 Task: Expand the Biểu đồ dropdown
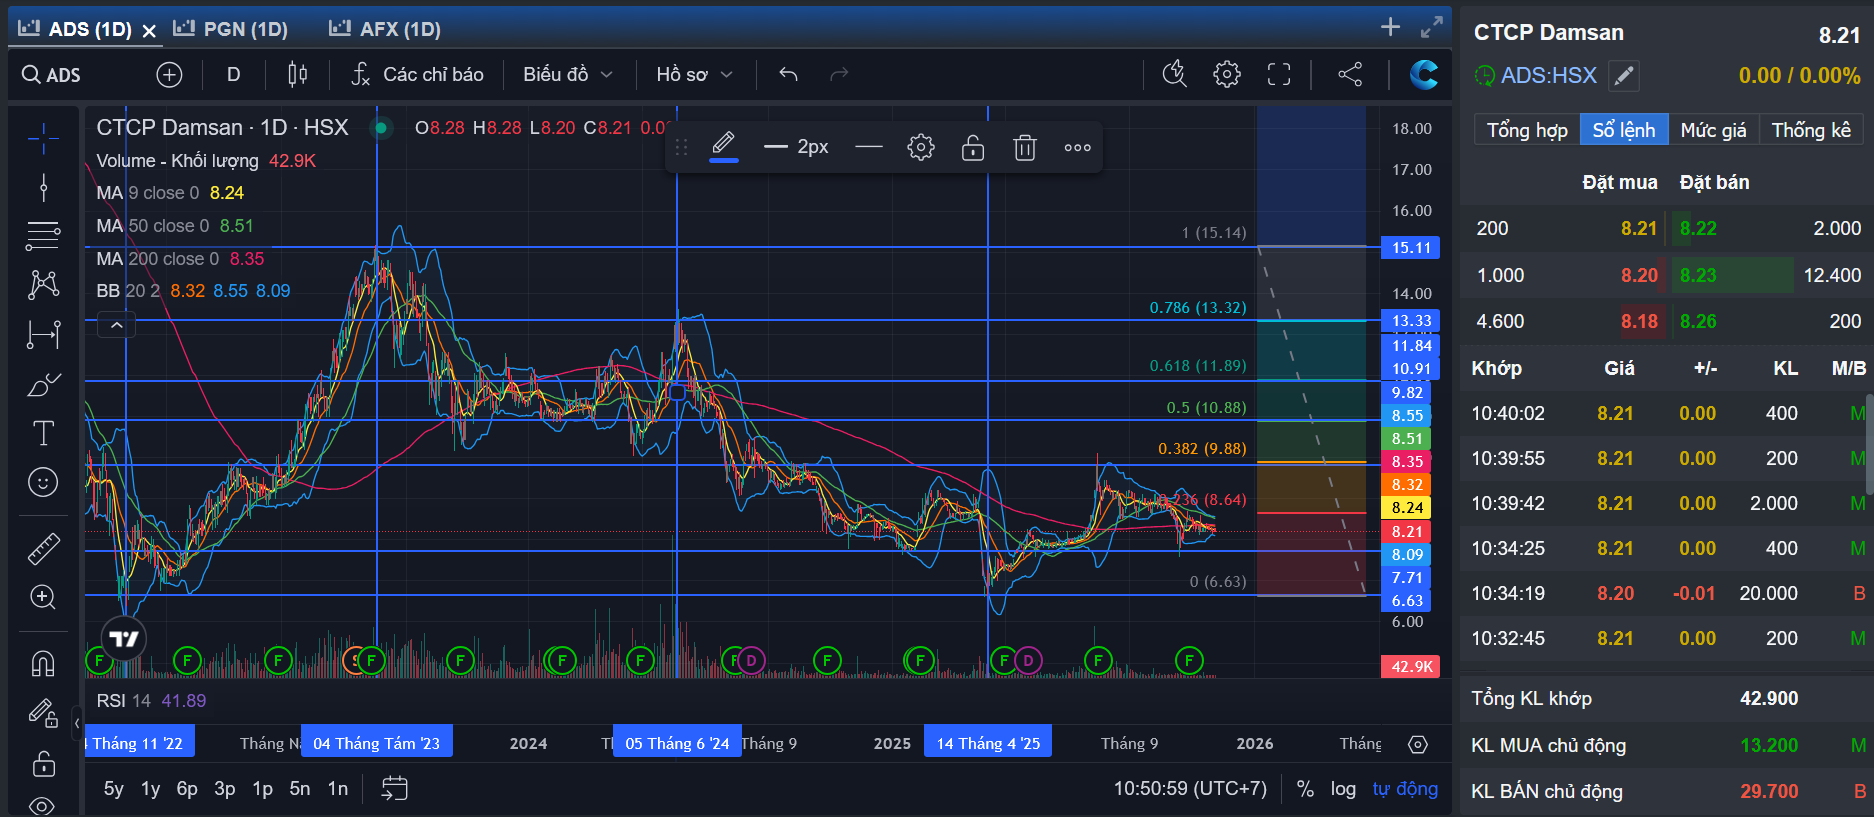coord(568,74)
